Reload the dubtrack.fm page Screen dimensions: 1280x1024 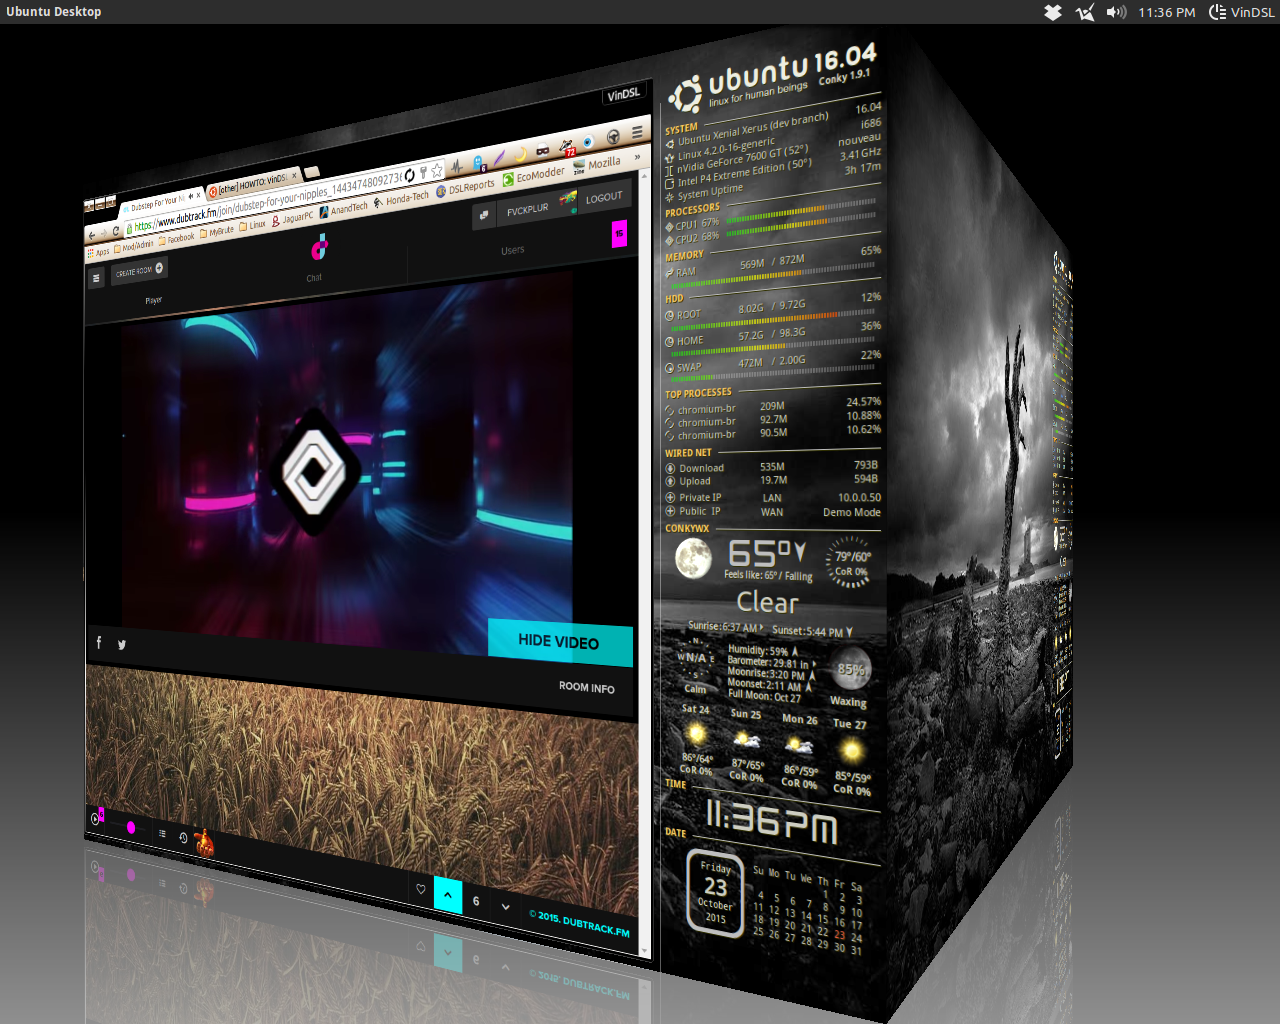tap(115, 230)
